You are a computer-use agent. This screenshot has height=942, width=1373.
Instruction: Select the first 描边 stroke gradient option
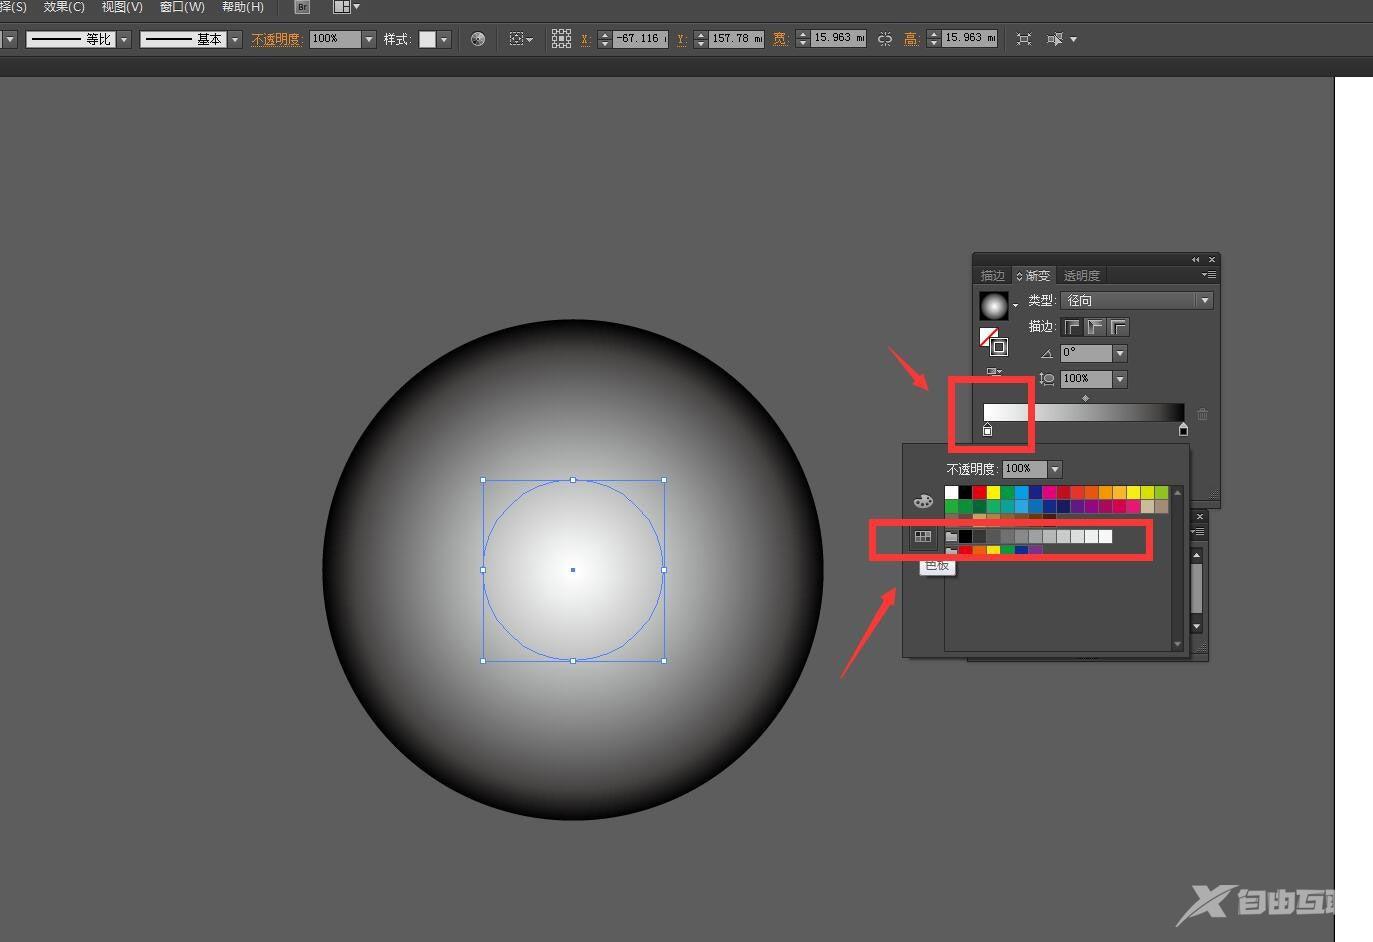click(x=1072, y=327)
